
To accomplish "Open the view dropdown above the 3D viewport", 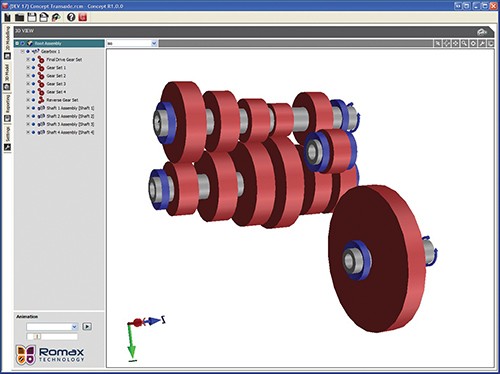I will (x=154, y=43).
